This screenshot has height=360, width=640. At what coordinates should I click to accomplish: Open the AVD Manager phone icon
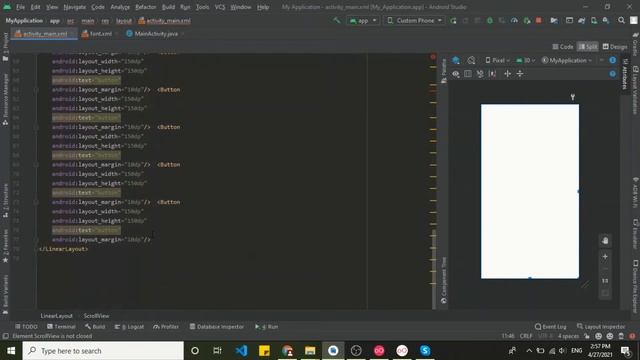coord(594,20)
